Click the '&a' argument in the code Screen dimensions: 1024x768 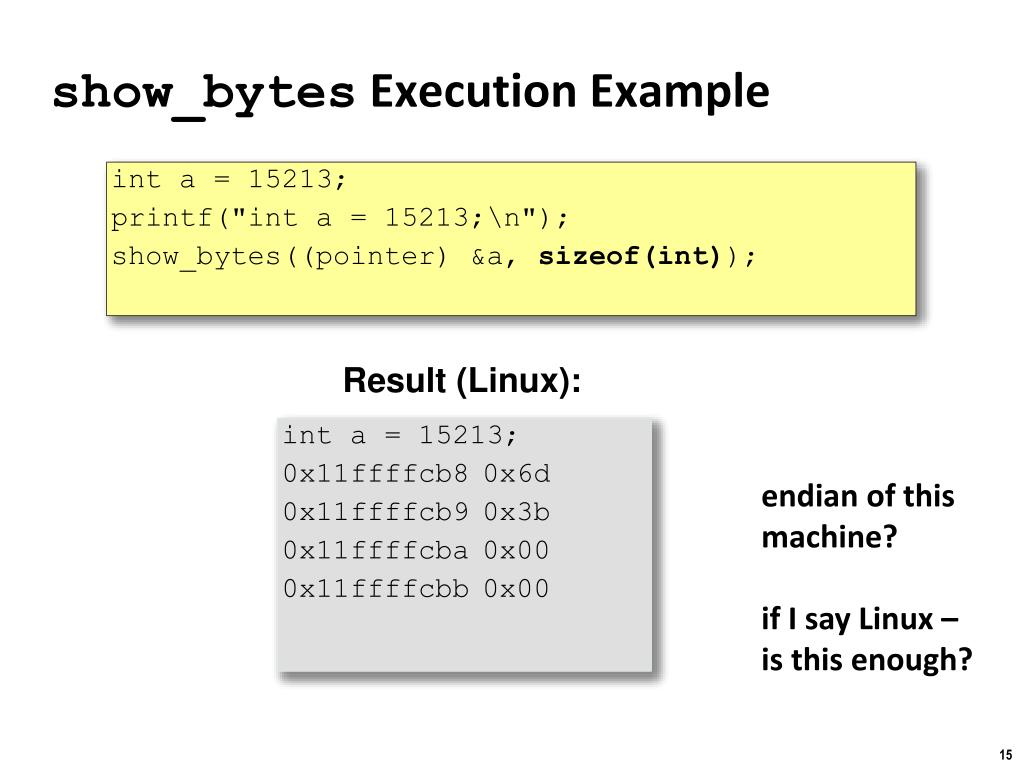coord(487,257)
